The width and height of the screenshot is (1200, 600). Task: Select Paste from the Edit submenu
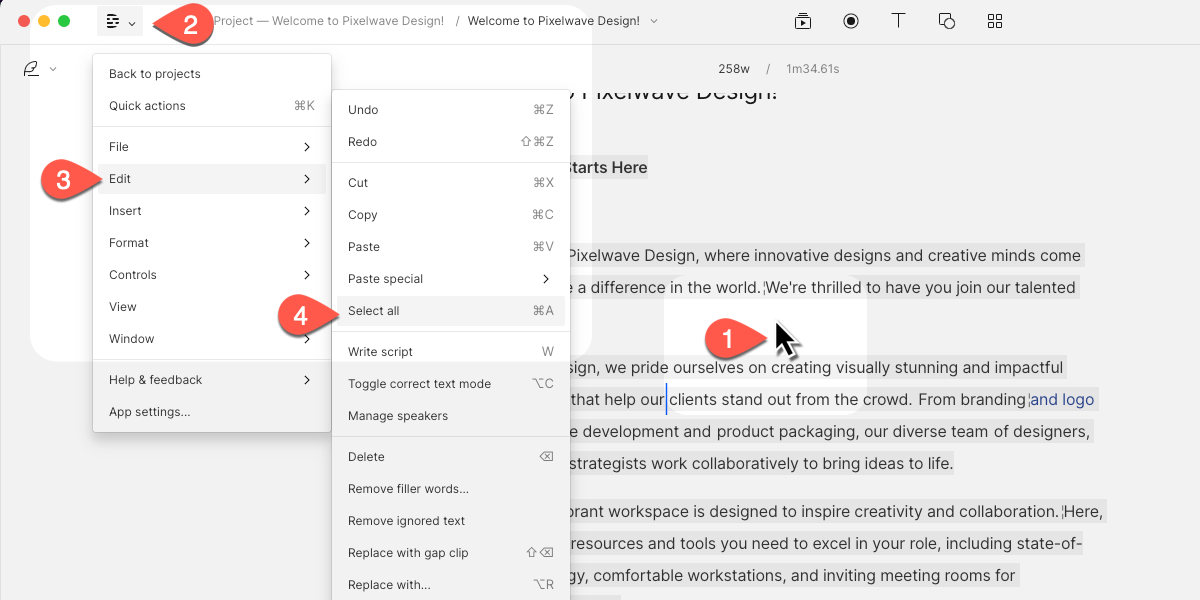click(x=451, y=247)
